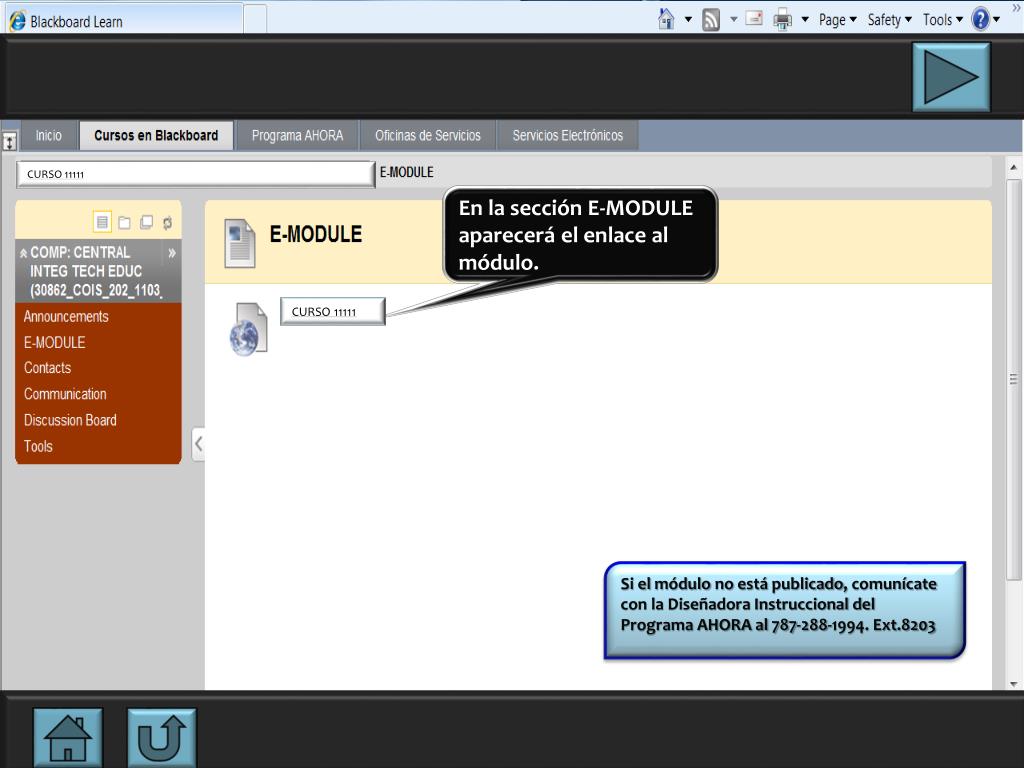Viewport: 1024px width, 768px height.
Task: Click the return U-turn arrow button
Action: click(x=161, y=738)
